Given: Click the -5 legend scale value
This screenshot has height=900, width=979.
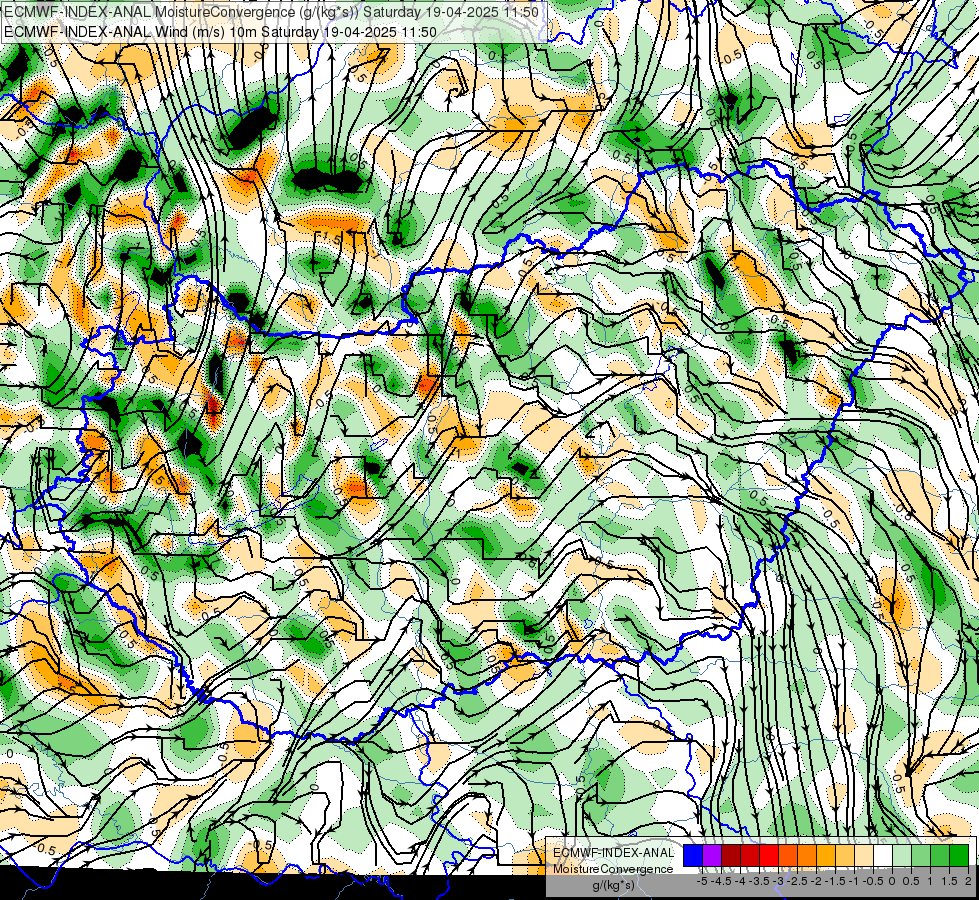Looking at the screenshot, I should (x=702, y=881).
